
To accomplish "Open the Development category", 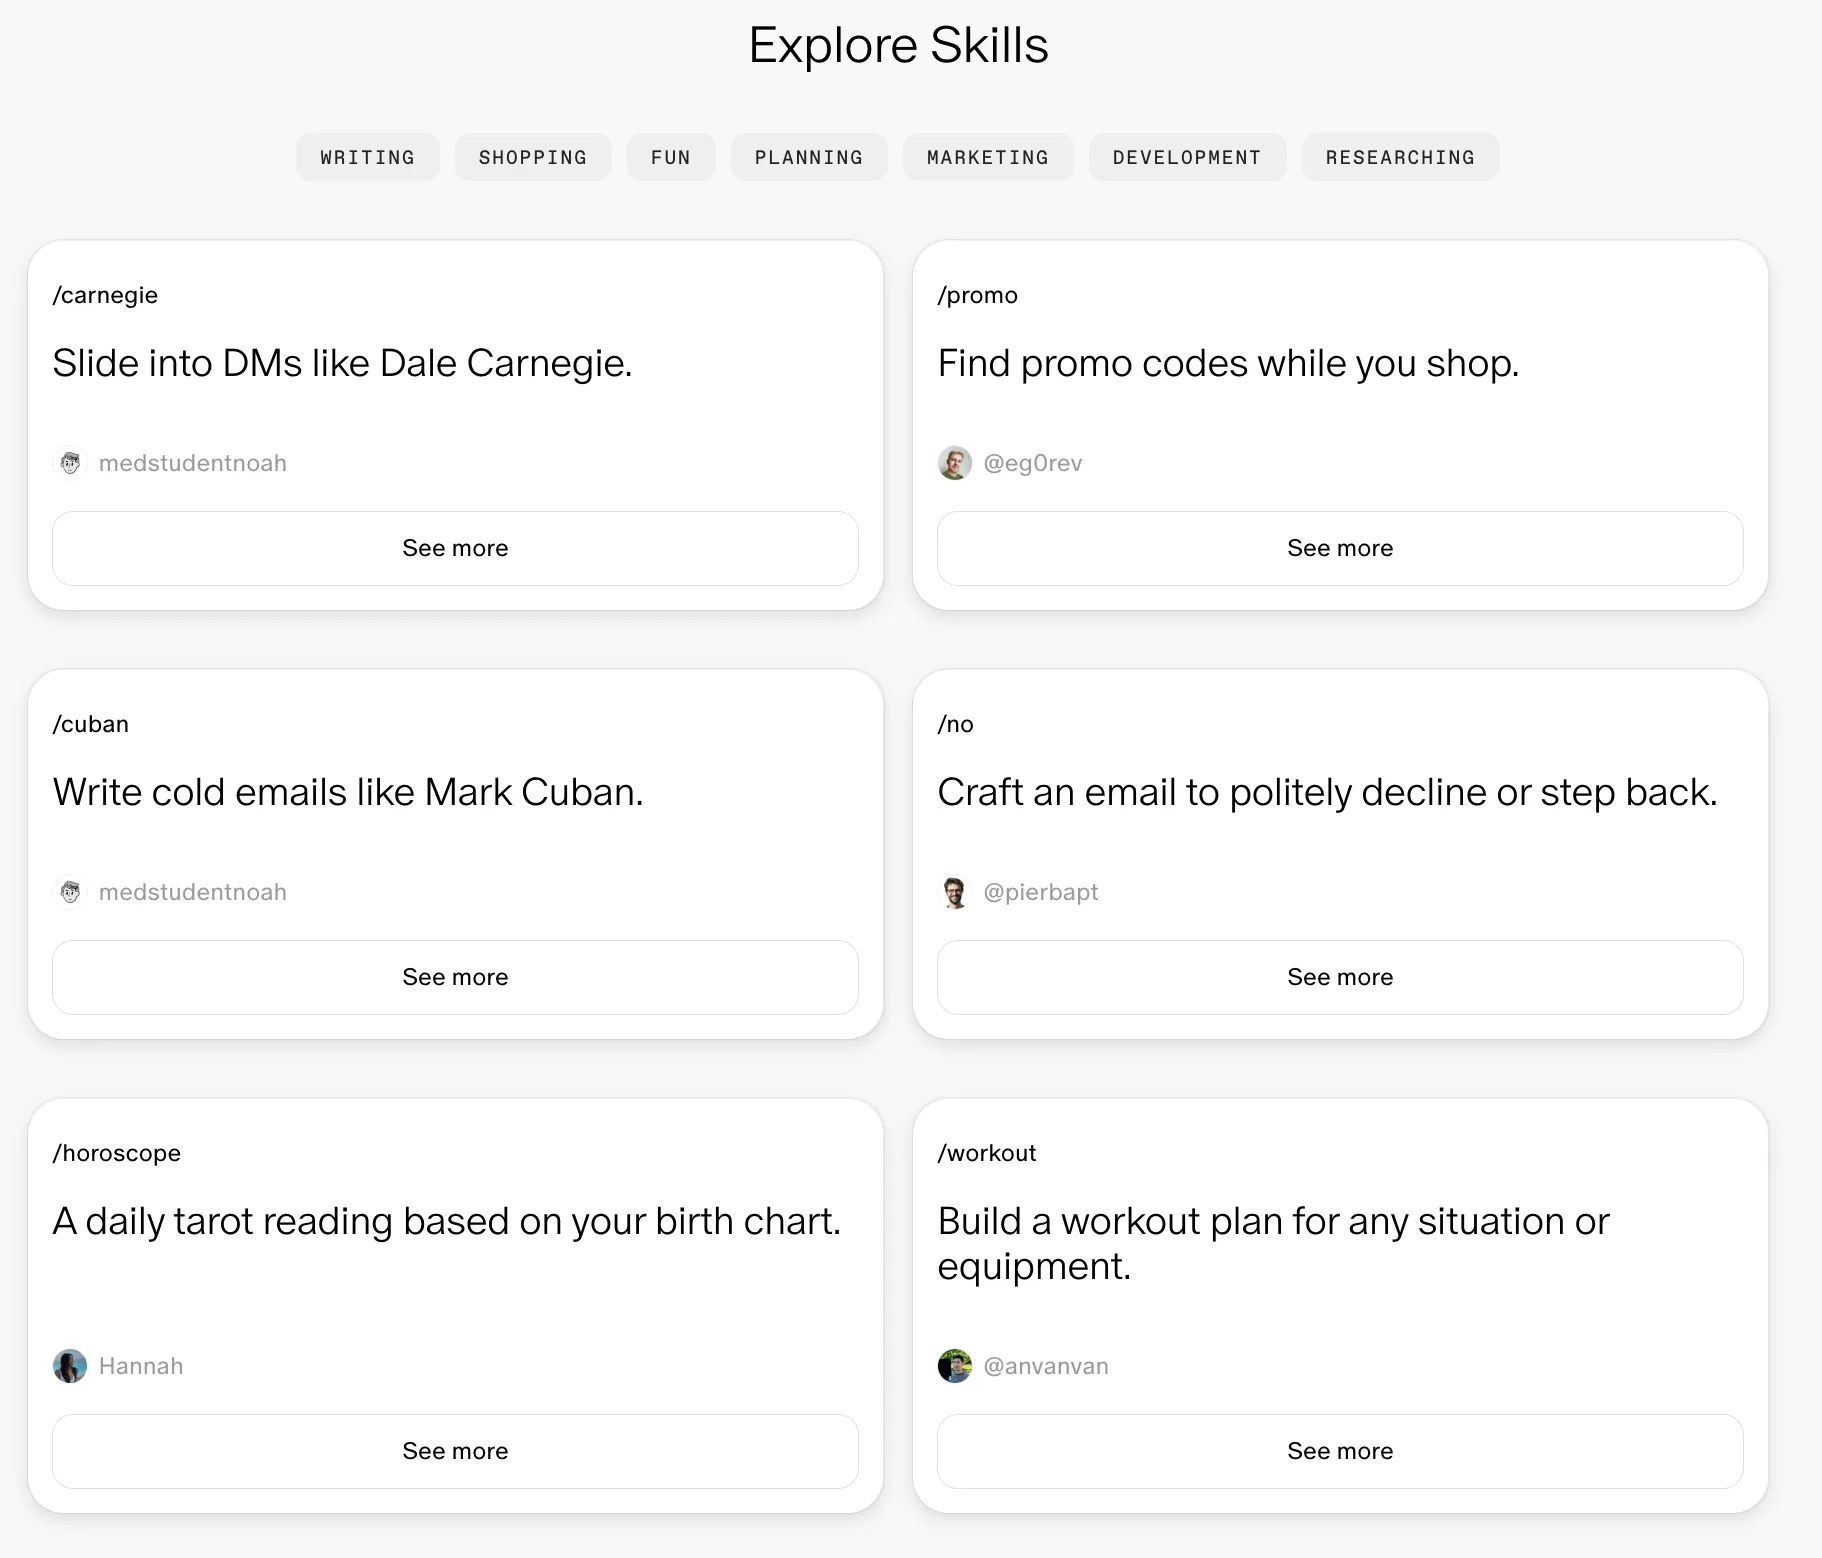I will point(1186,157).
